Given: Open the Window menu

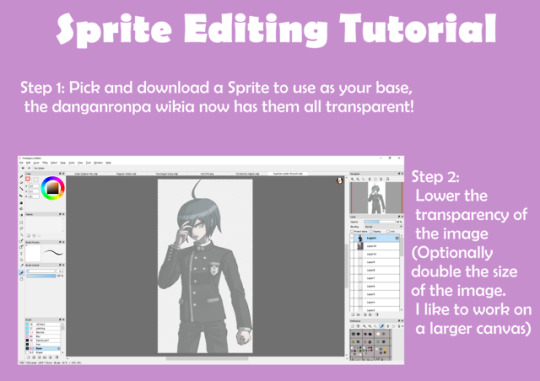Looking at the screenshot, I should pos(98,163).
